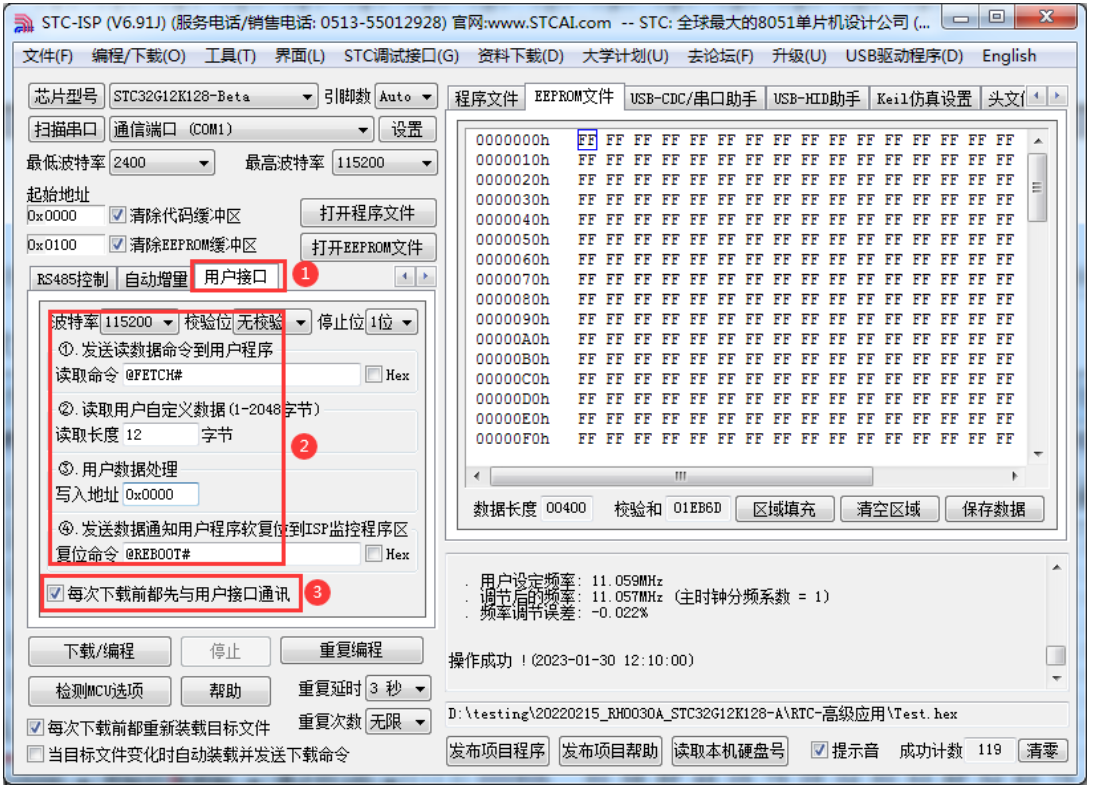1096x792 pixels.
Task: Switch to 自动增量 tab
Action: coord(156,280)
